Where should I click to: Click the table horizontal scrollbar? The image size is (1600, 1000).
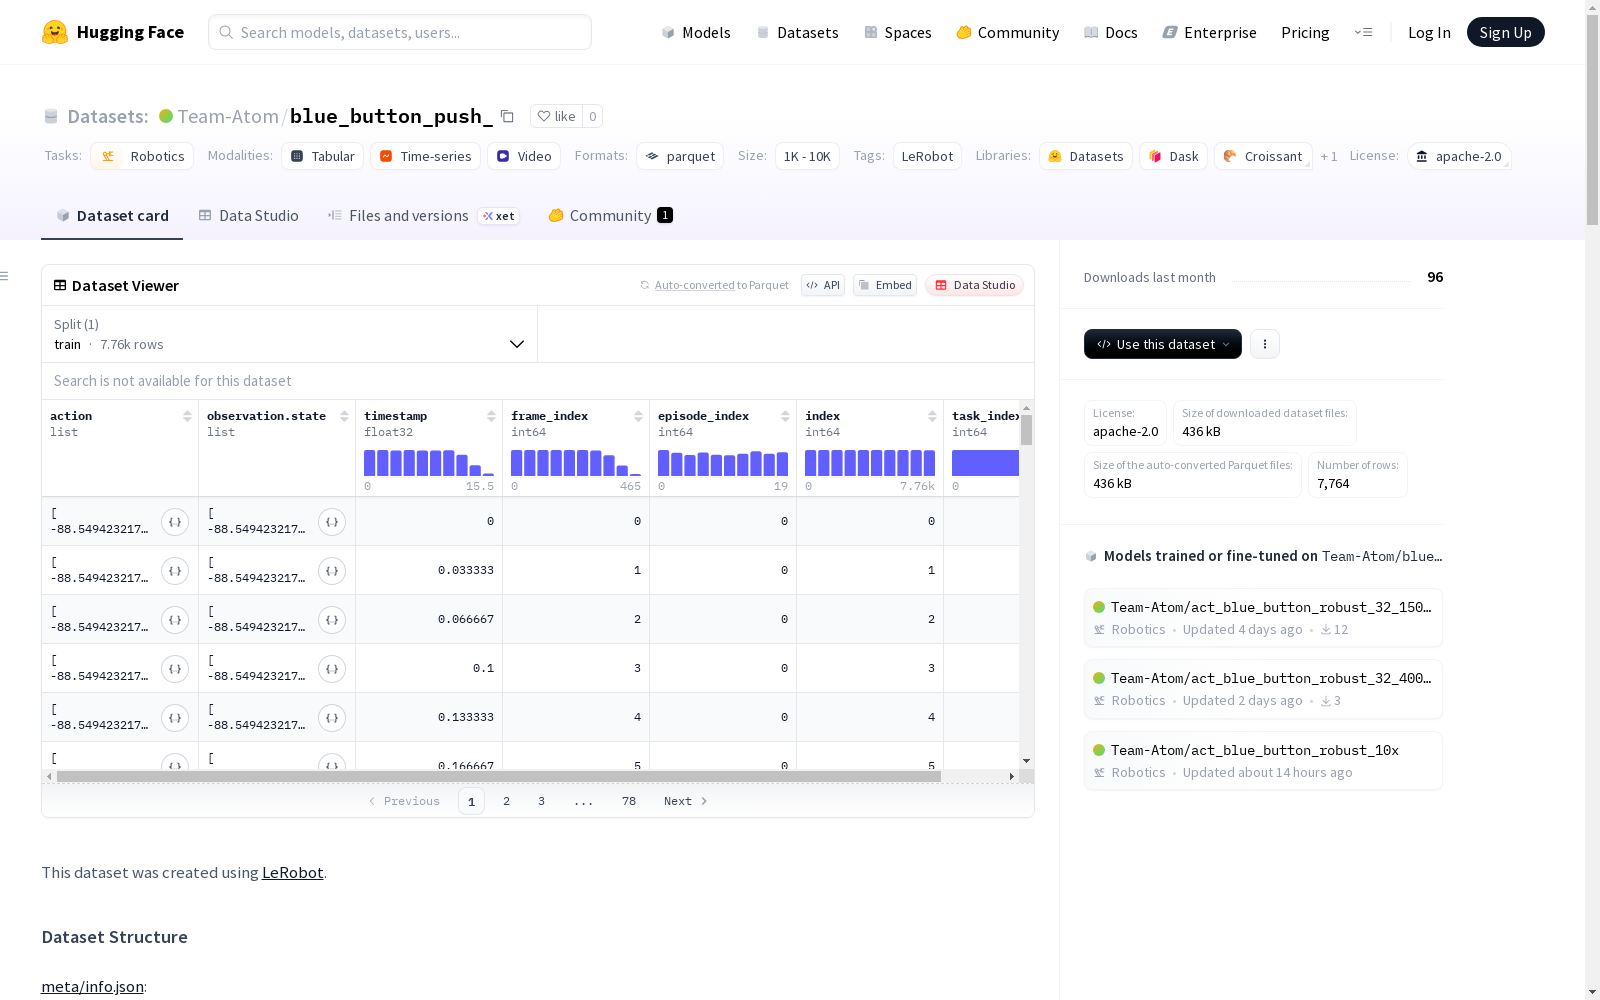pos(499,776)
